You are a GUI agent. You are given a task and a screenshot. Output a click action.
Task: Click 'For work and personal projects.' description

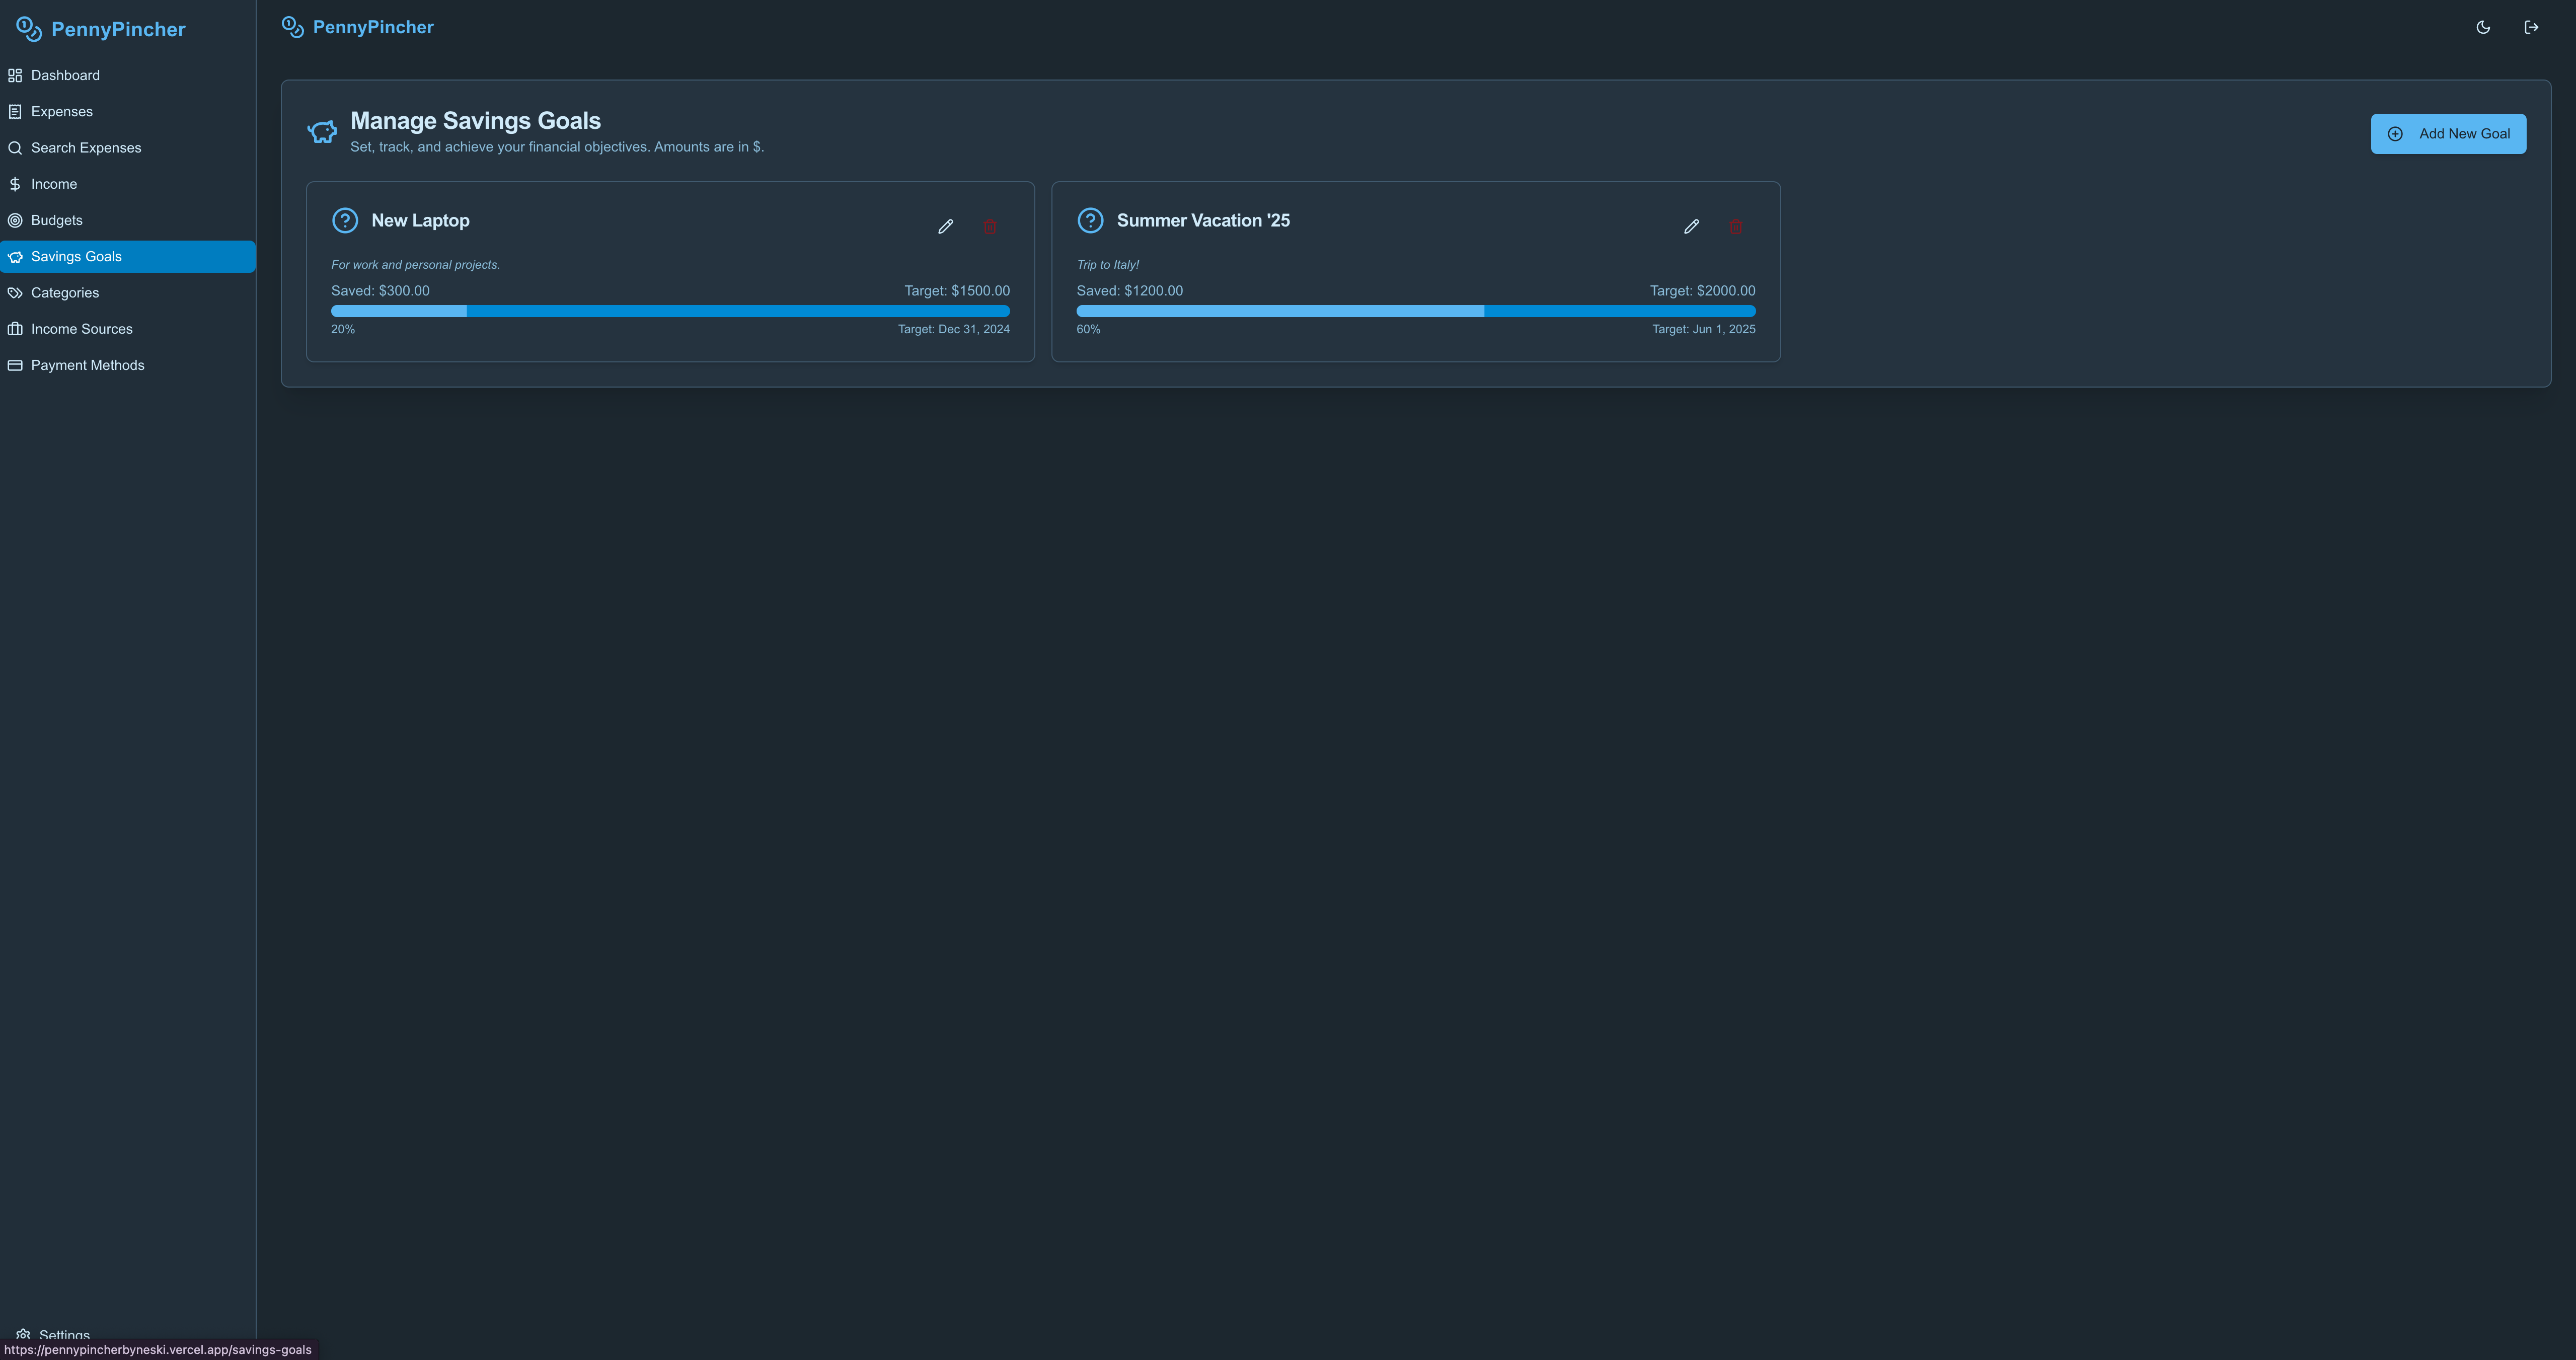tap(415, 265)
